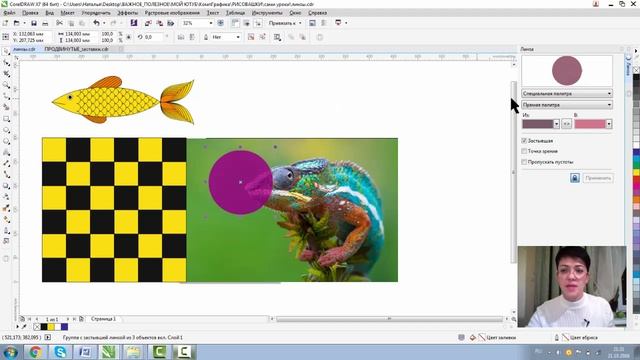Select the Artistic Media tool
Screen dimensions: 640x360
click(6, 107)
